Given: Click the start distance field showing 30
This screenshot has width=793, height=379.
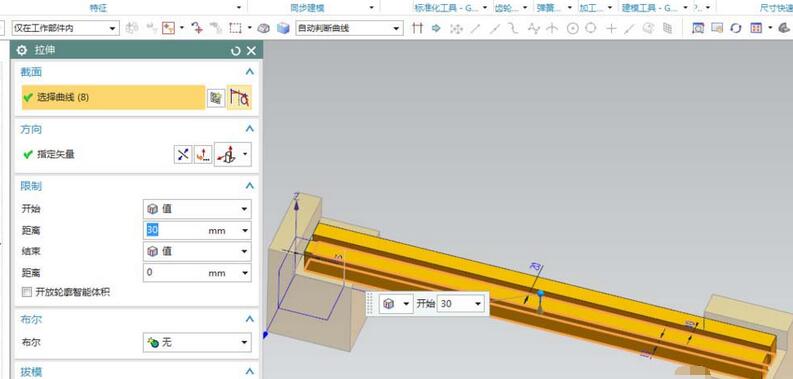Looking at the screenshot, I should pos(174,230).
